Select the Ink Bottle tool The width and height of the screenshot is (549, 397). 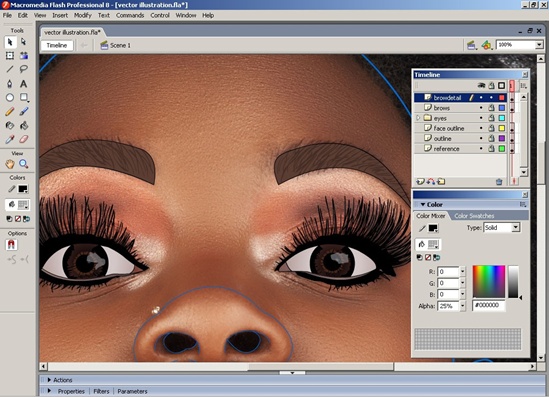pos(10,125)
